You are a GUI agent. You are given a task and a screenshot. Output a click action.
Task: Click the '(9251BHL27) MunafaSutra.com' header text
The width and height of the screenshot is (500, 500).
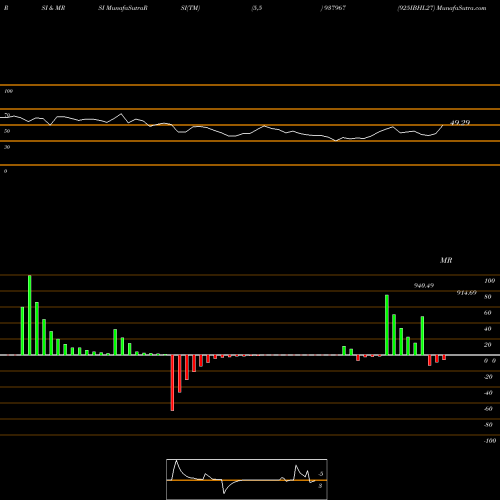click(x=442, y=8)
